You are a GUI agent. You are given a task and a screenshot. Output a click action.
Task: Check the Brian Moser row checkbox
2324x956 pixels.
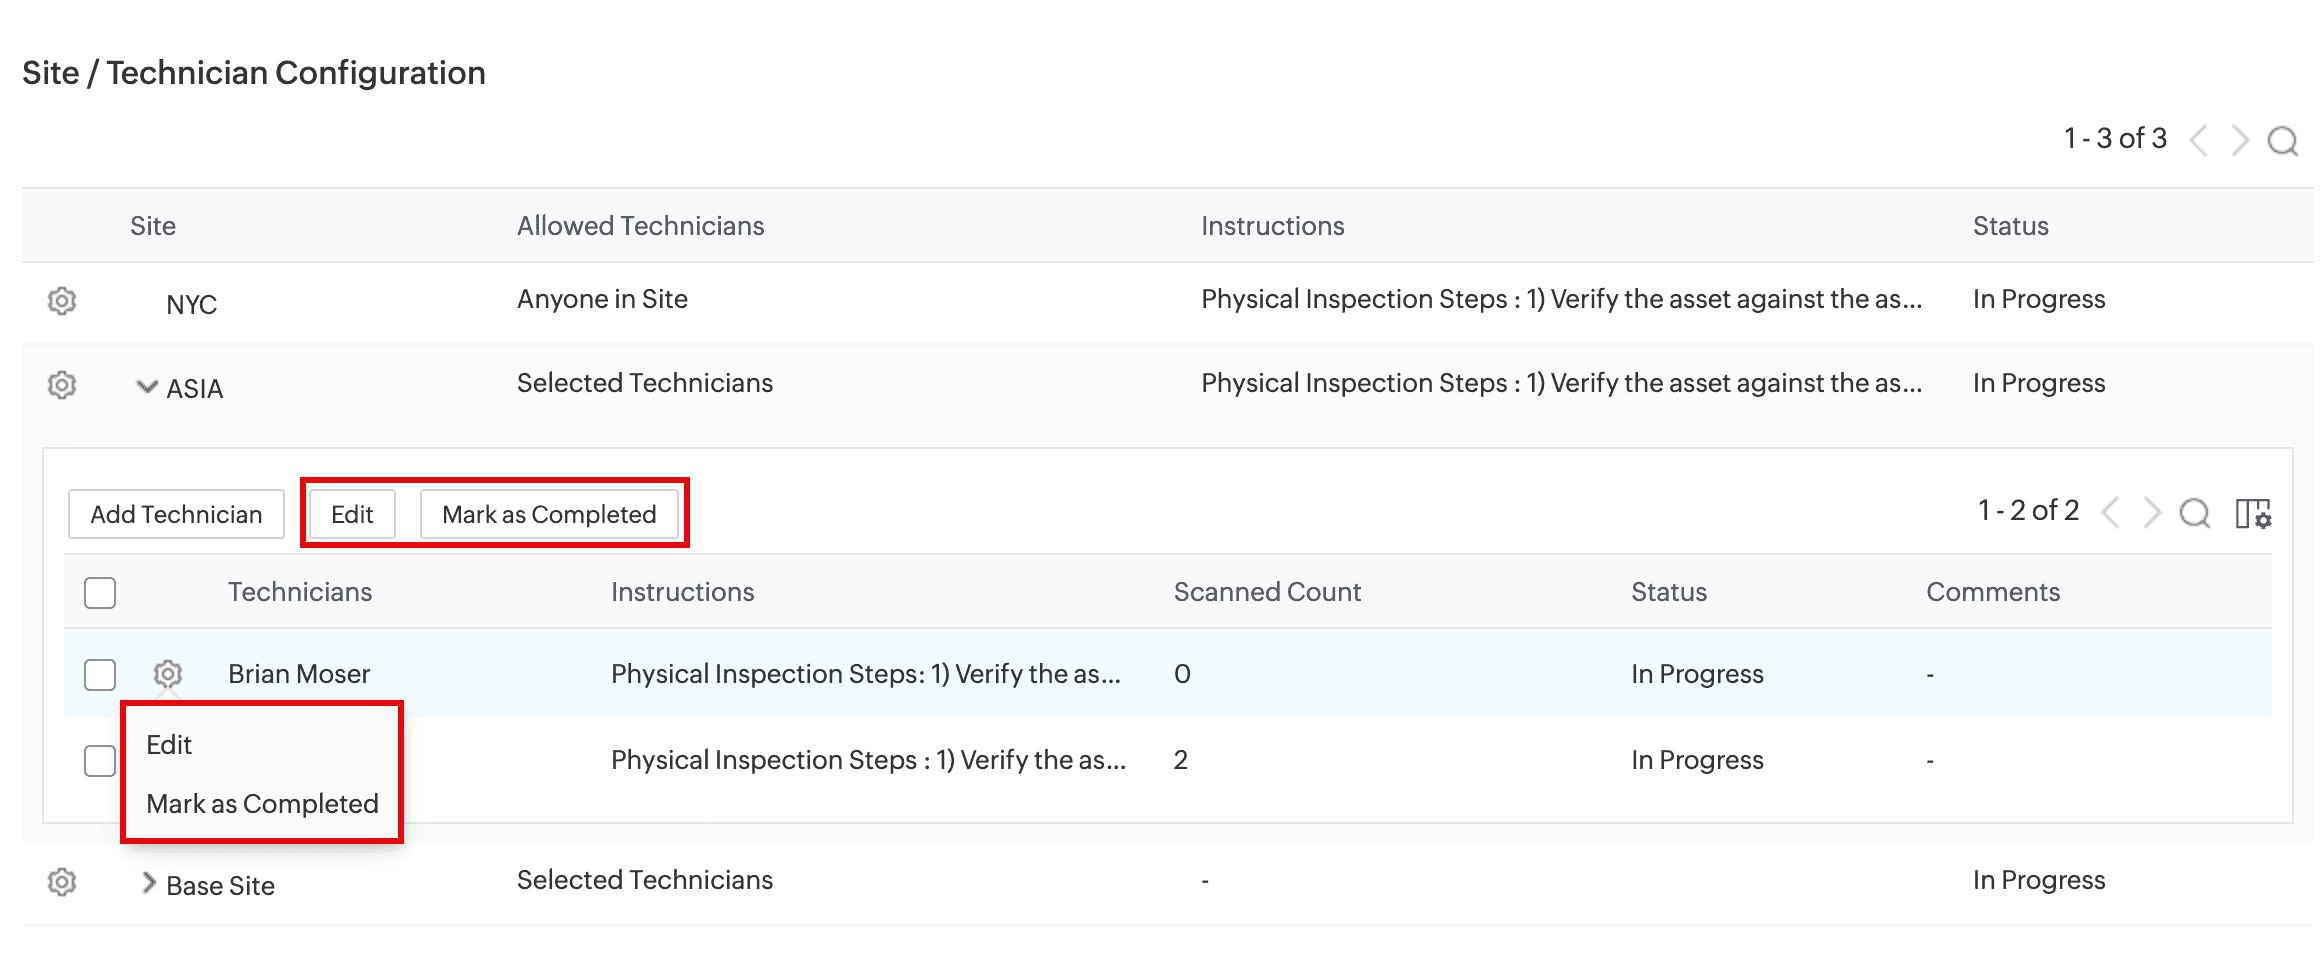[100, 675]
